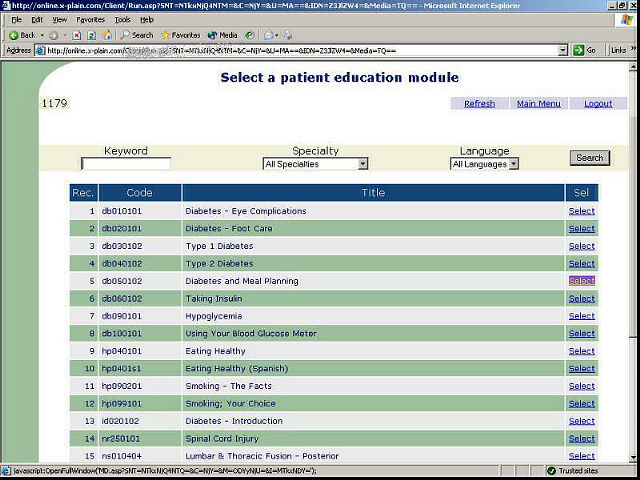Screen dimensions: 640x480
Task: Click the History icon in toolbar
Action: pyautogui.click(x=250, y=35)
